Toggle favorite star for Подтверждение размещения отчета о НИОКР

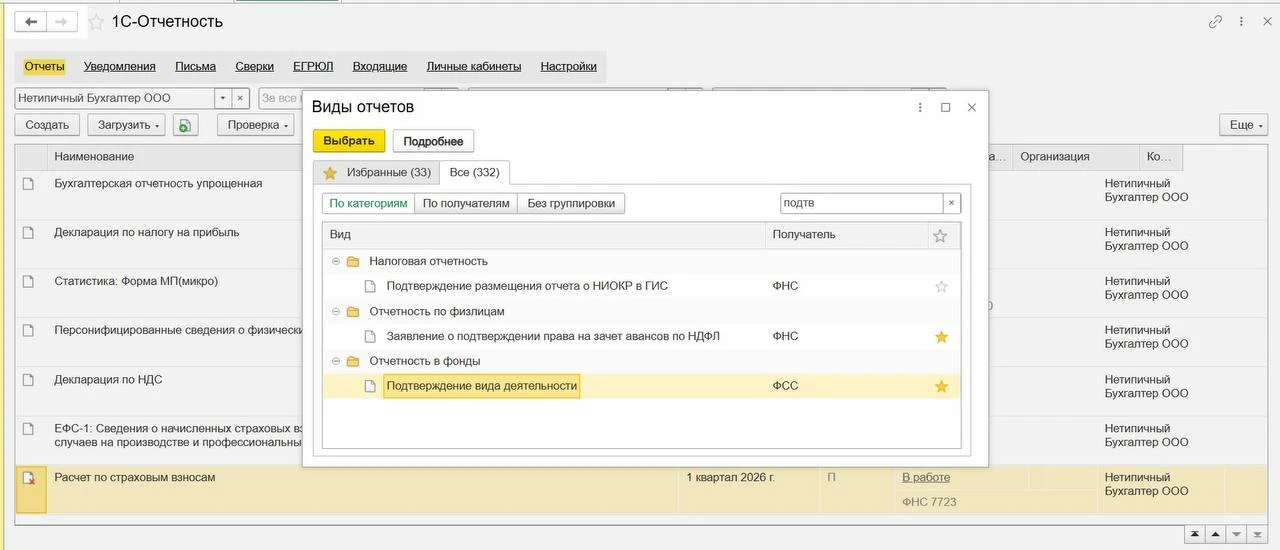(941, 286)
